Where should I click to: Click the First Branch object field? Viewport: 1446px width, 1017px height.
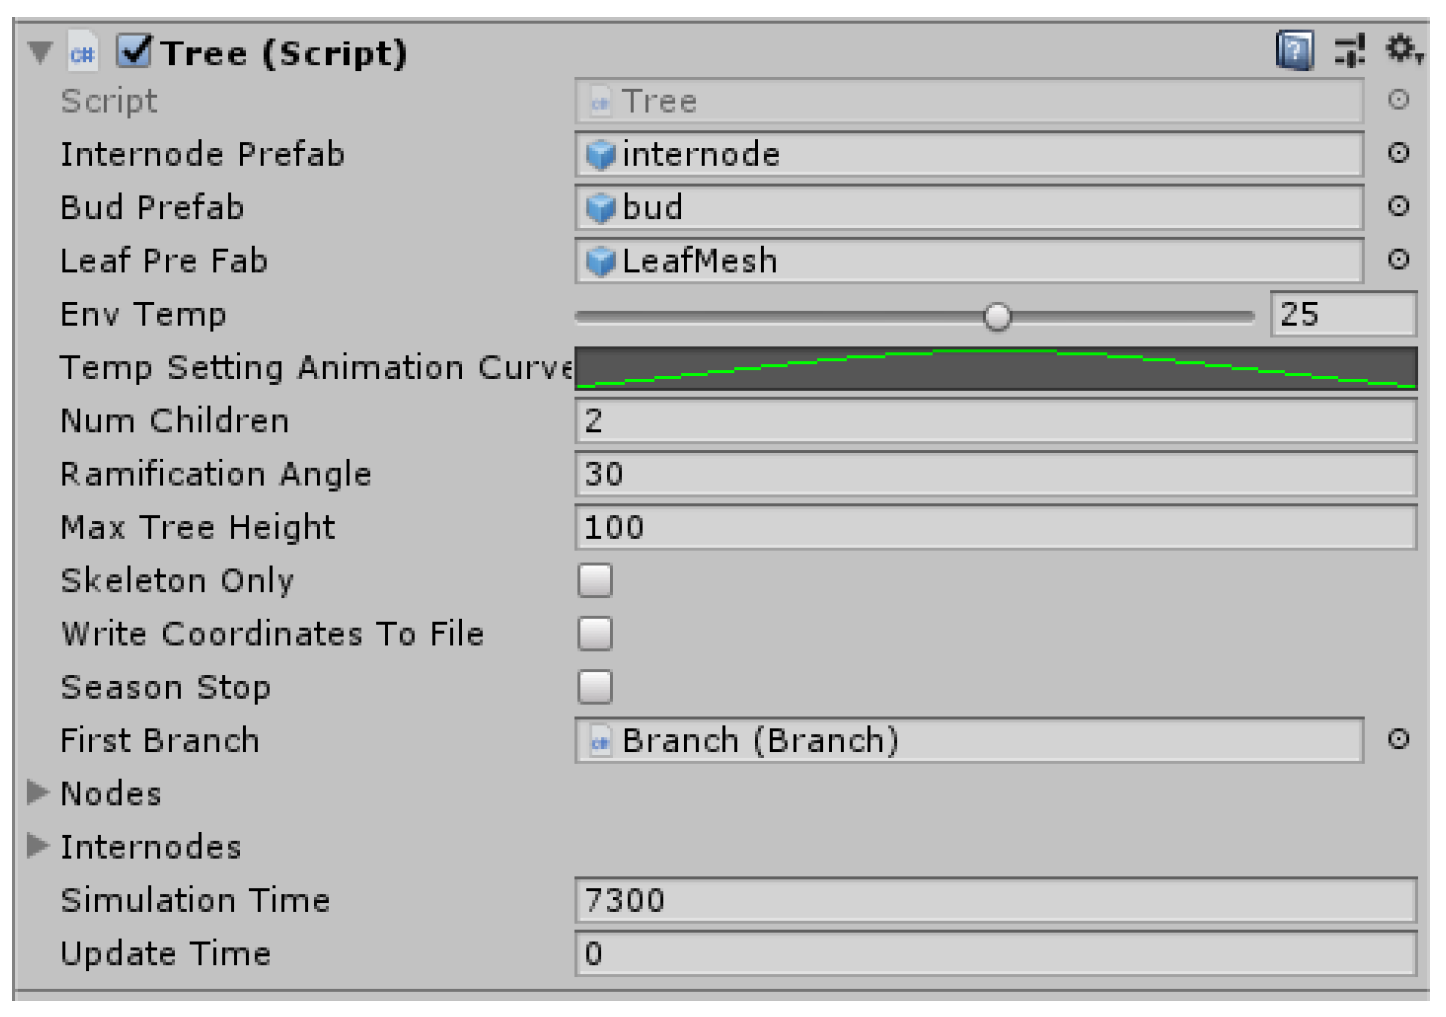(969, 741)
